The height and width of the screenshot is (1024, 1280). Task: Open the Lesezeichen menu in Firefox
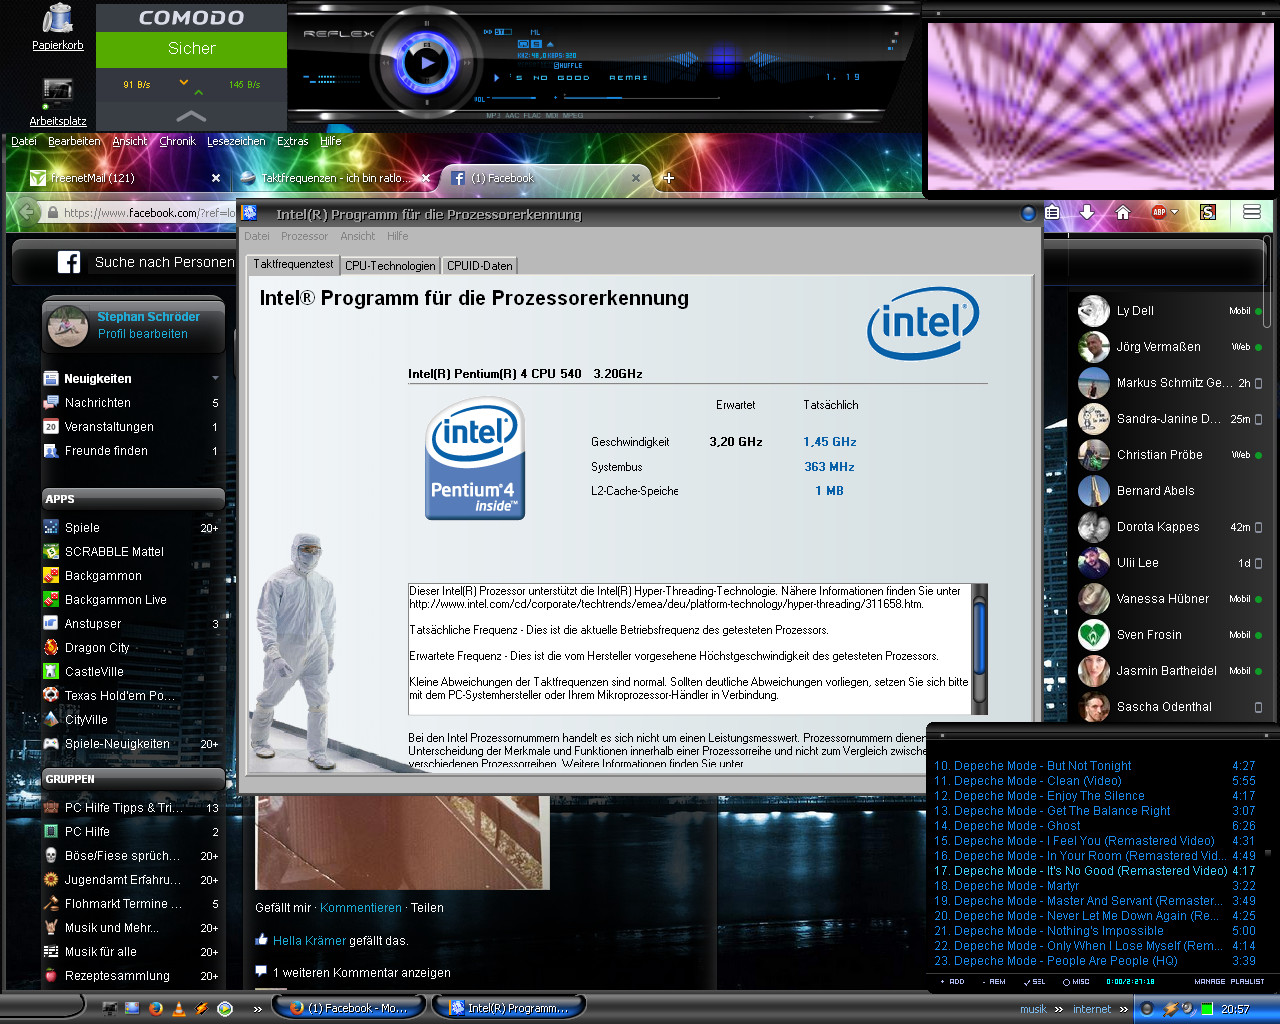pyautogui.click(x=236, y=141)
